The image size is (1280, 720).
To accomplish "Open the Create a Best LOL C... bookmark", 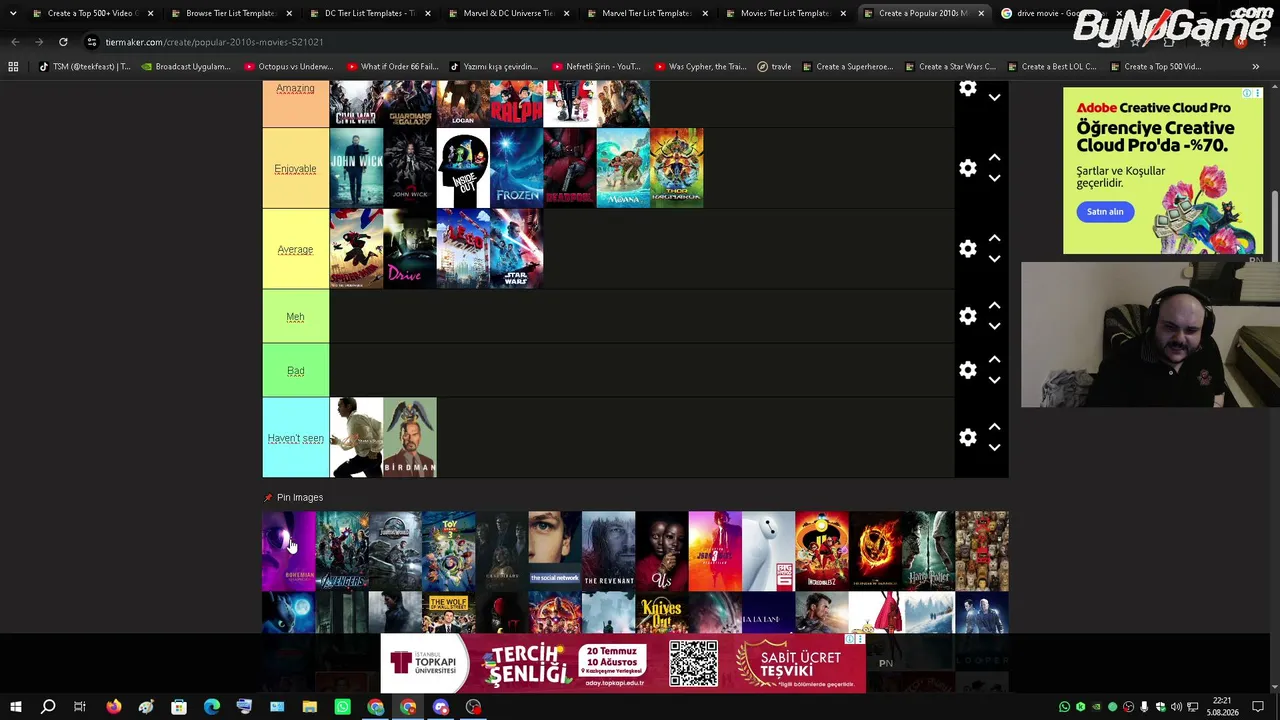I will [1051, 67].
